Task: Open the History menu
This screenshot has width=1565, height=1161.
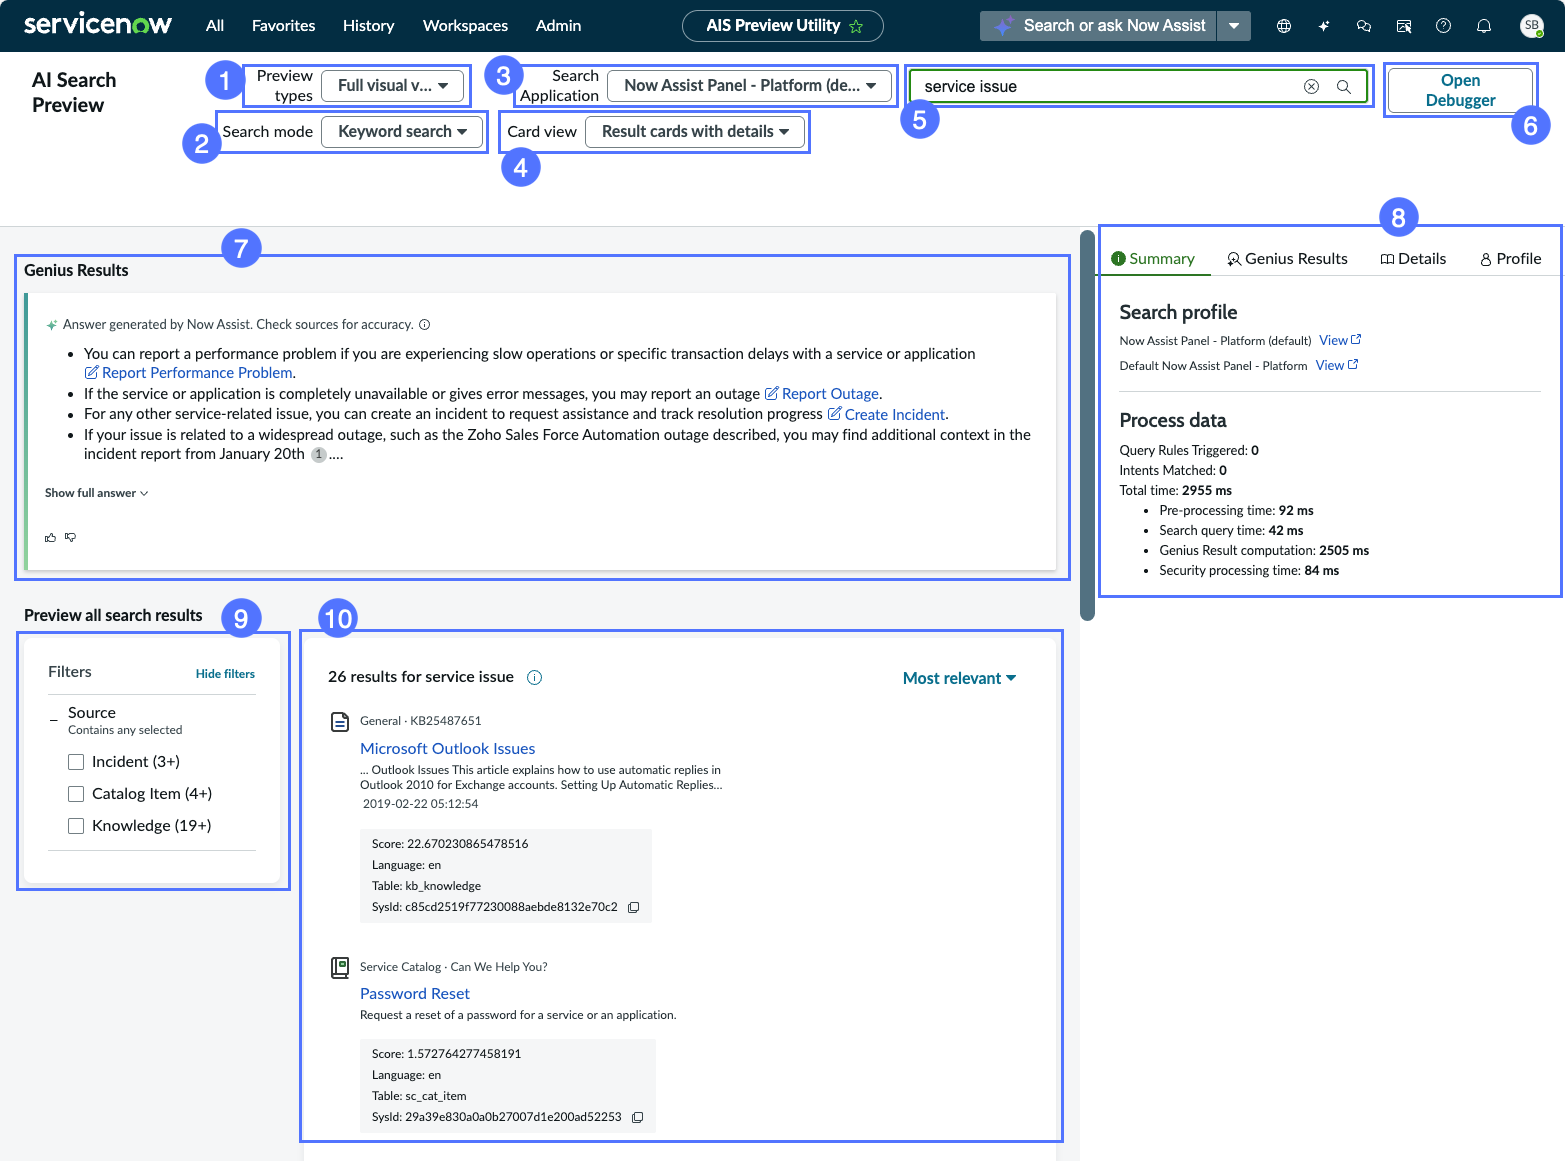Action: point(368,26)
